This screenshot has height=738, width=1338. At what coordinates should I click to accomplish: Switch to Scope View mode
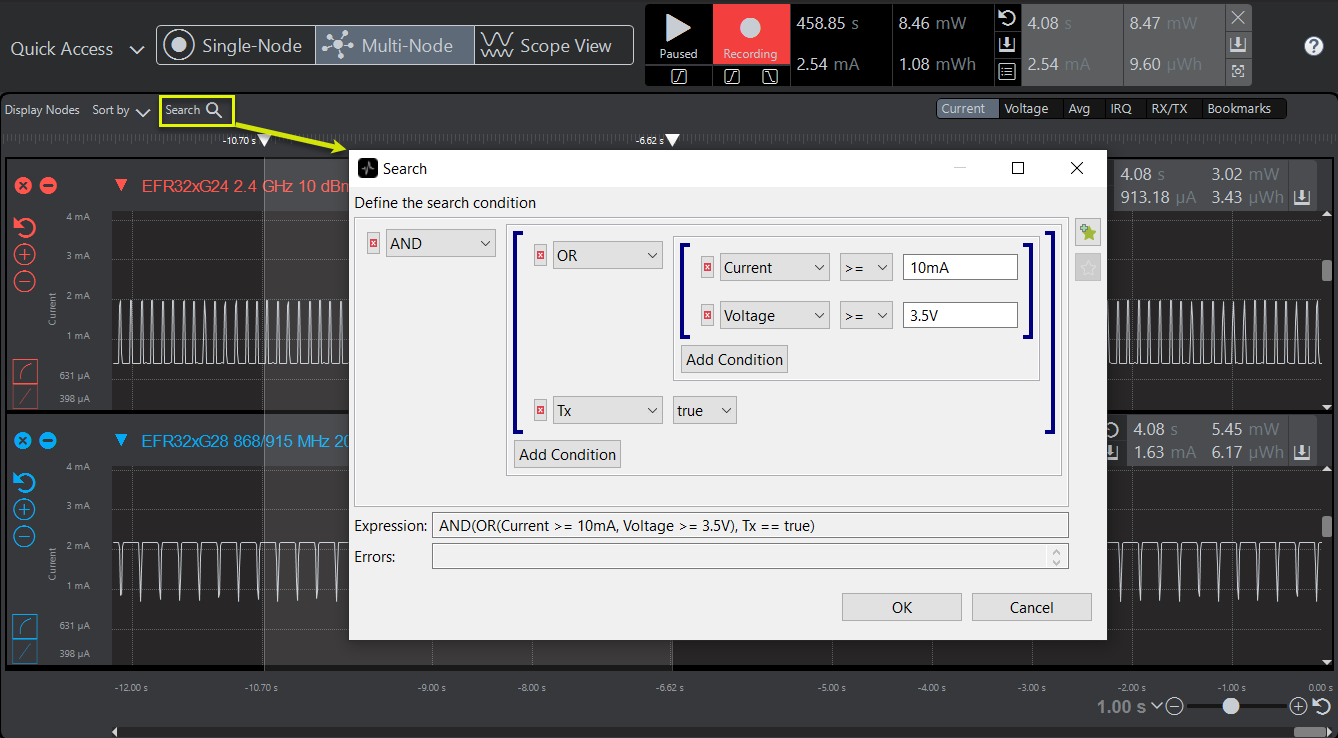553,45
